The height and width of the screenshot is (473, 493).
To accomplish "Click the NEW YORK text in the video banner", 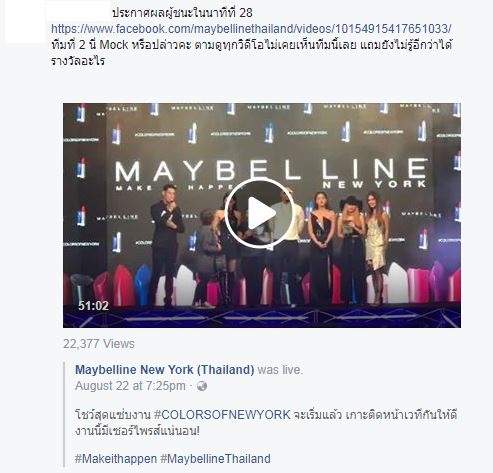I will pos(374,184).
